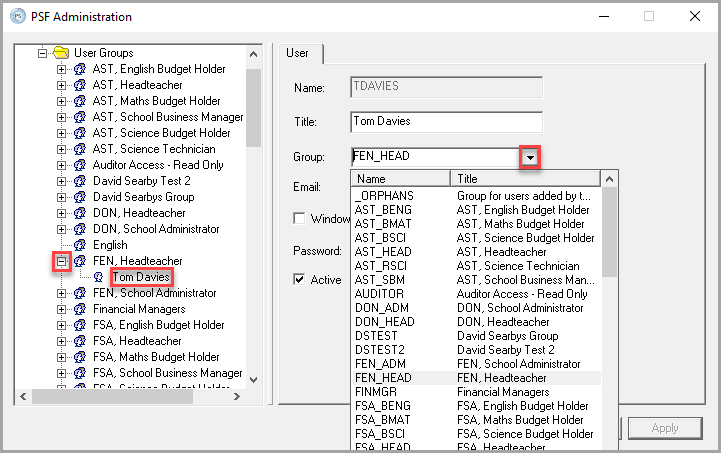Click the Tom Davies user icon

tap(99, 277)
